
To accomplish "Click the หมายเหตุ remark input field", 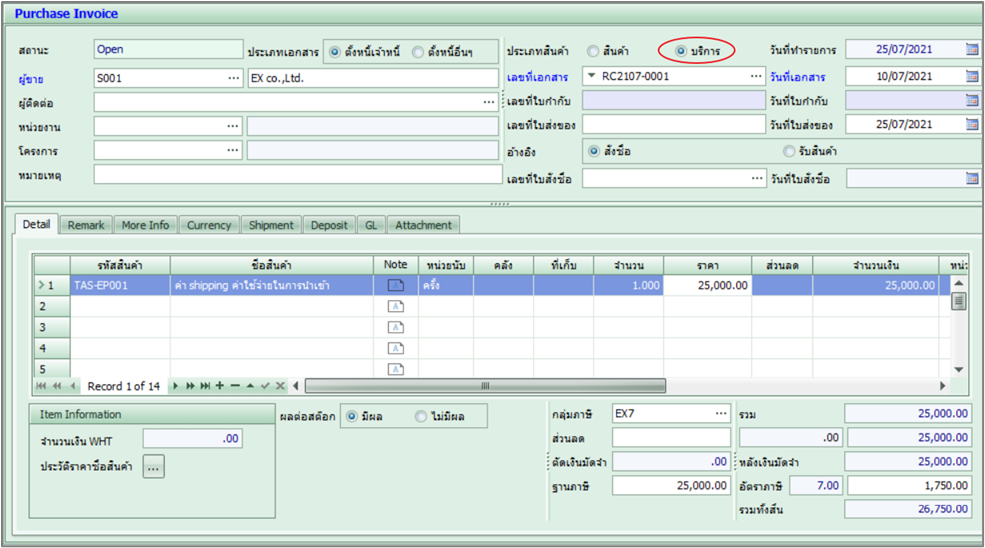I will (295, 174).
